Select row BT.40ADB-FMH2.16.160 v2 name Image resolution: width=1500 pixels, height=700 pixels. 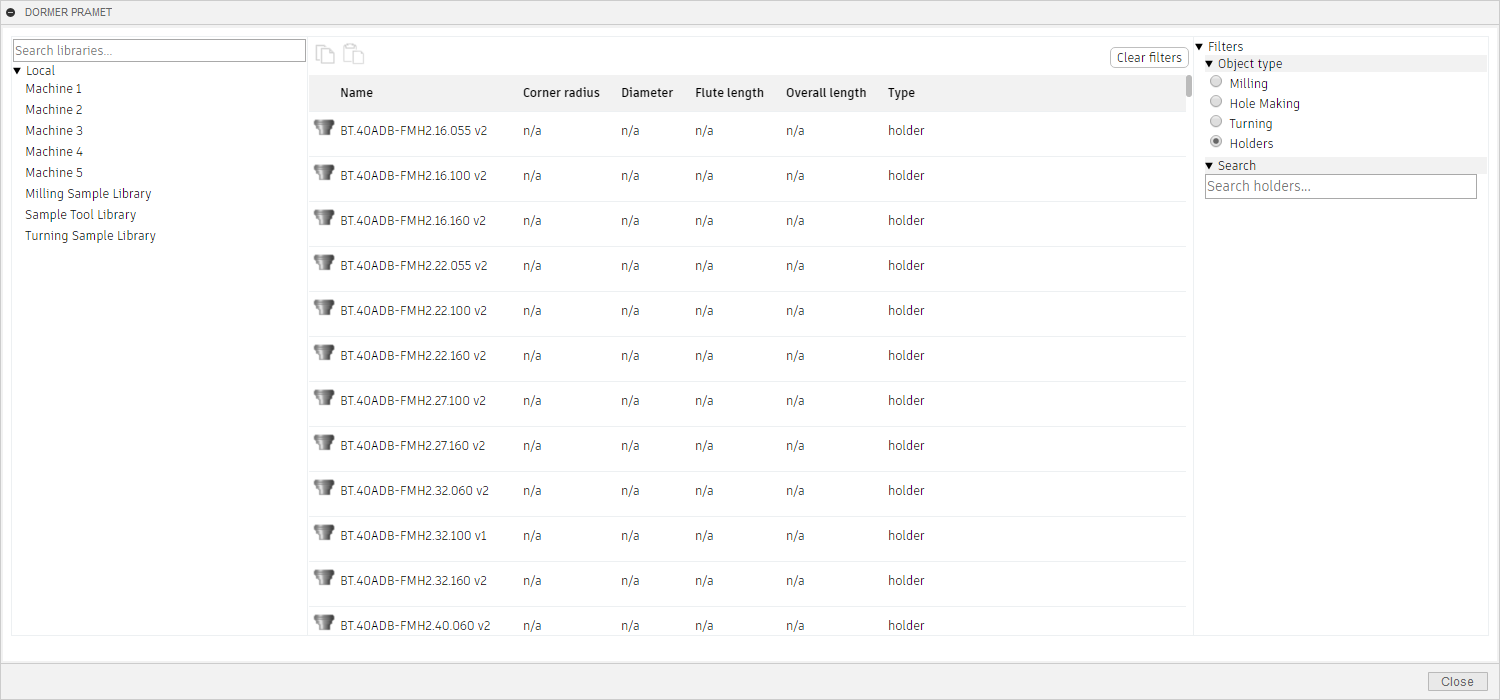coord(413,221)
